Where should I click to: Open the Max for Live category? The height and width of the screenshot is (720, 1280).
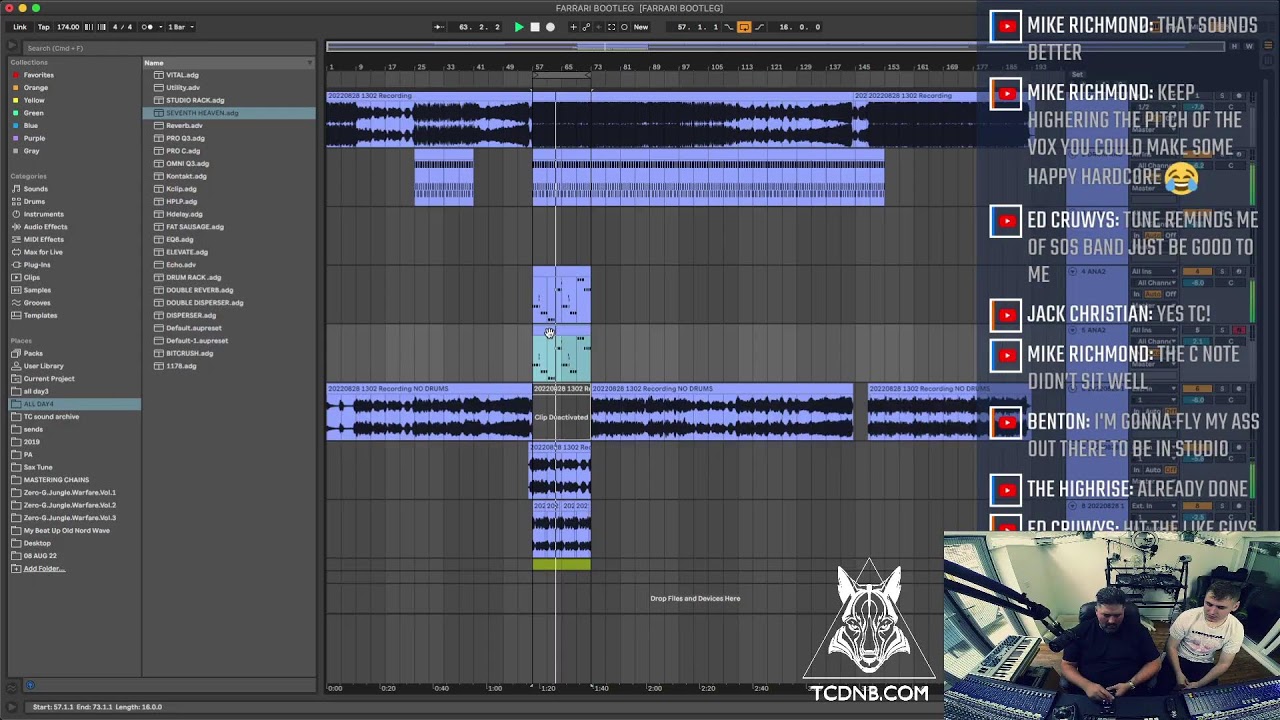tap(43, 252)
